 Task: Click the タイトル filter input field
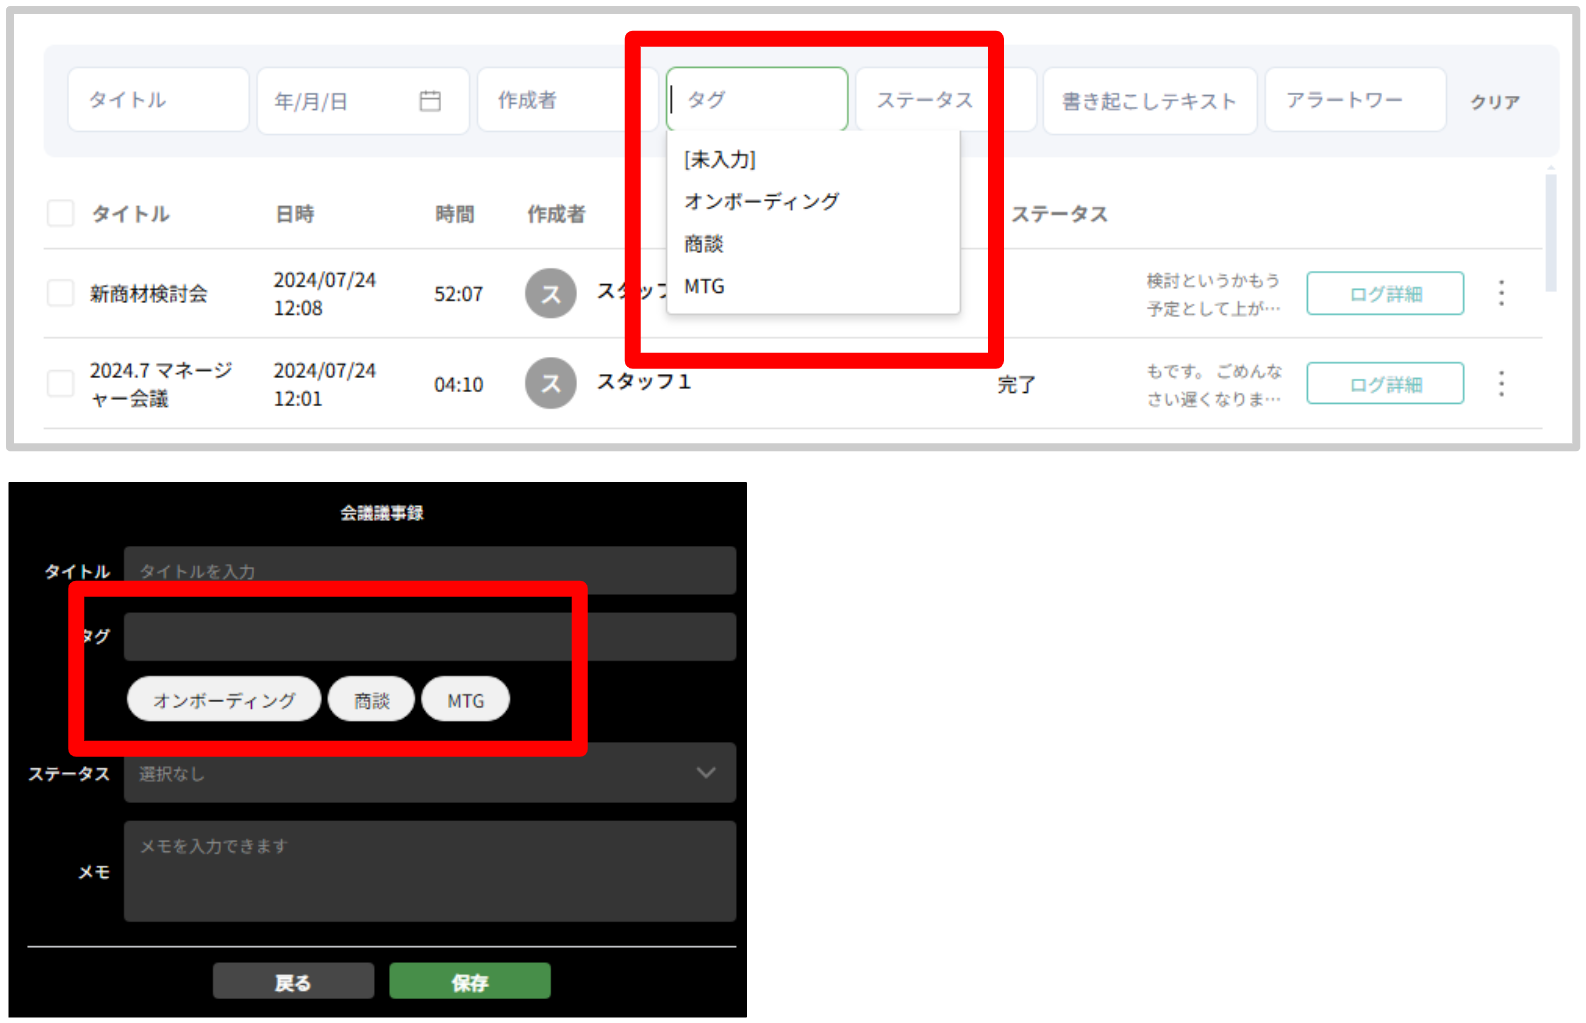pos(158,100)
